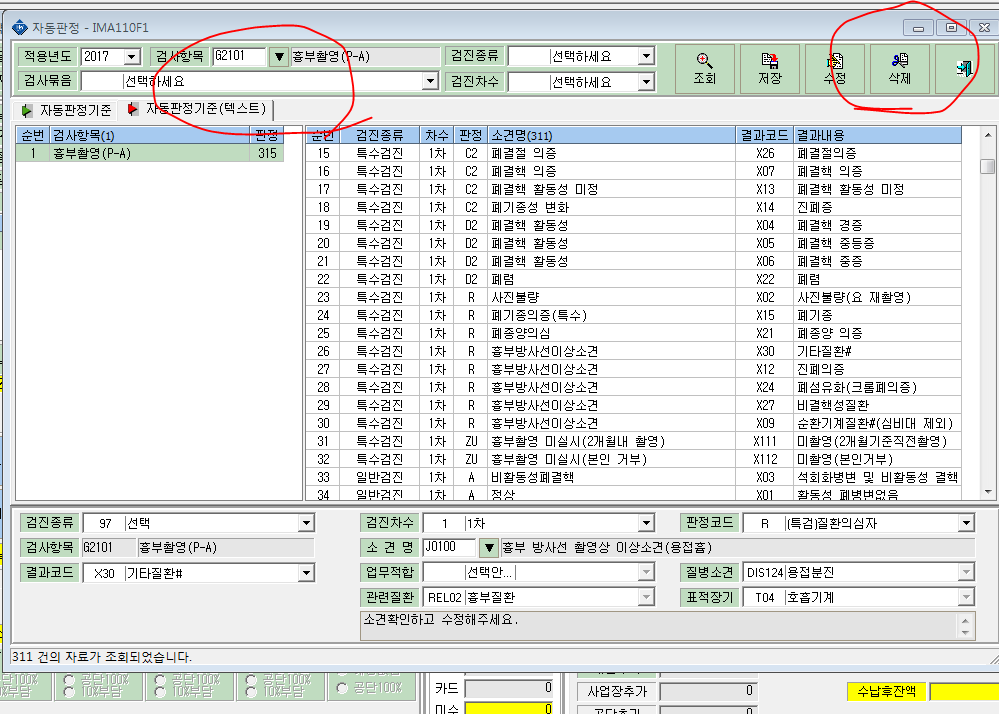Screen dimensions: 999x714
Task: Click the lookup arrow beside J0100 소견명
Action: (x=489, y=547)
